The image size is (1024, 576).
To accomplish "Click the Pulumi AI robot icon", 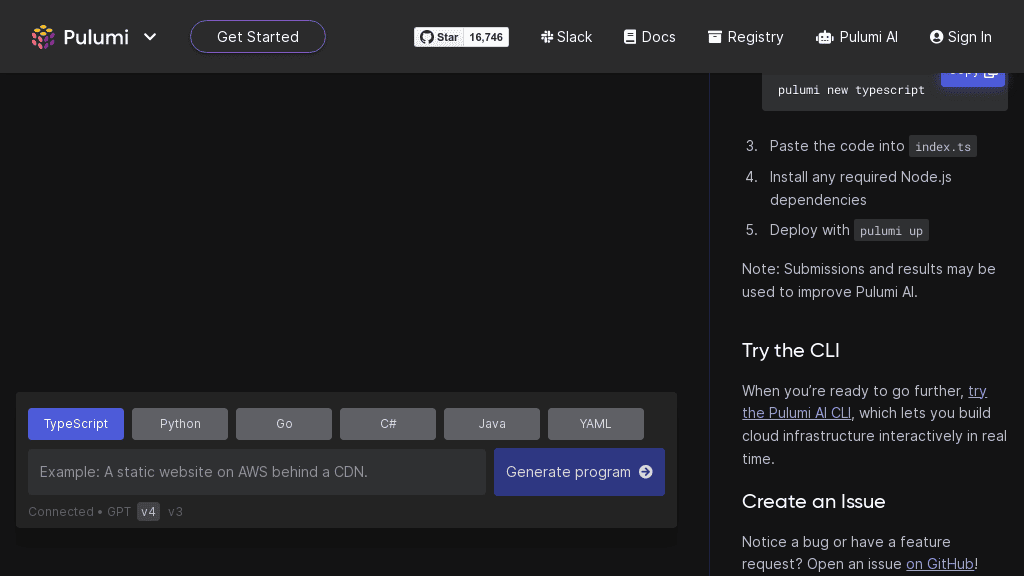I will [x=825, y=37].
